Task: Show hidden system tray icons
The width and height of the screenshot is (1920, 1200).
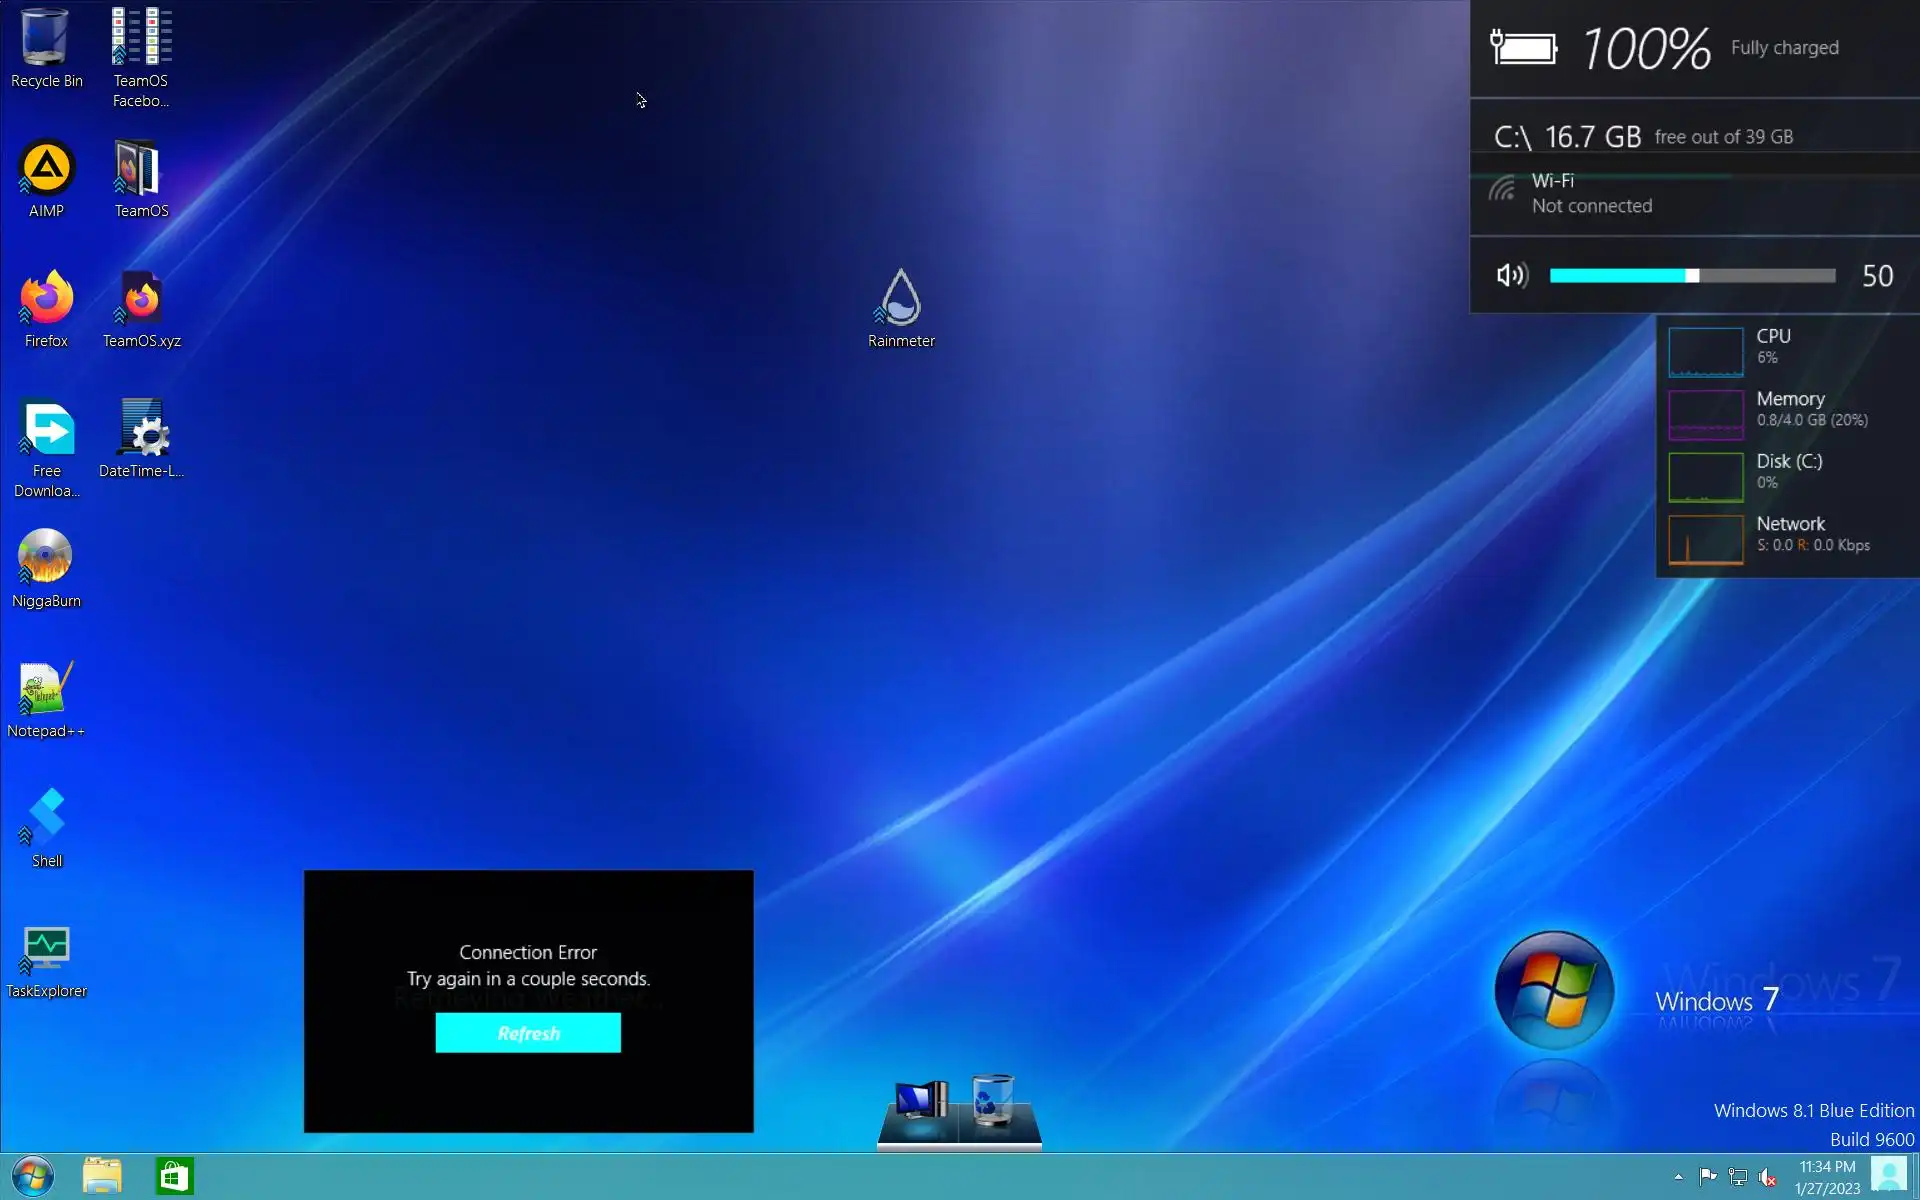Action: point(1678,1177)
